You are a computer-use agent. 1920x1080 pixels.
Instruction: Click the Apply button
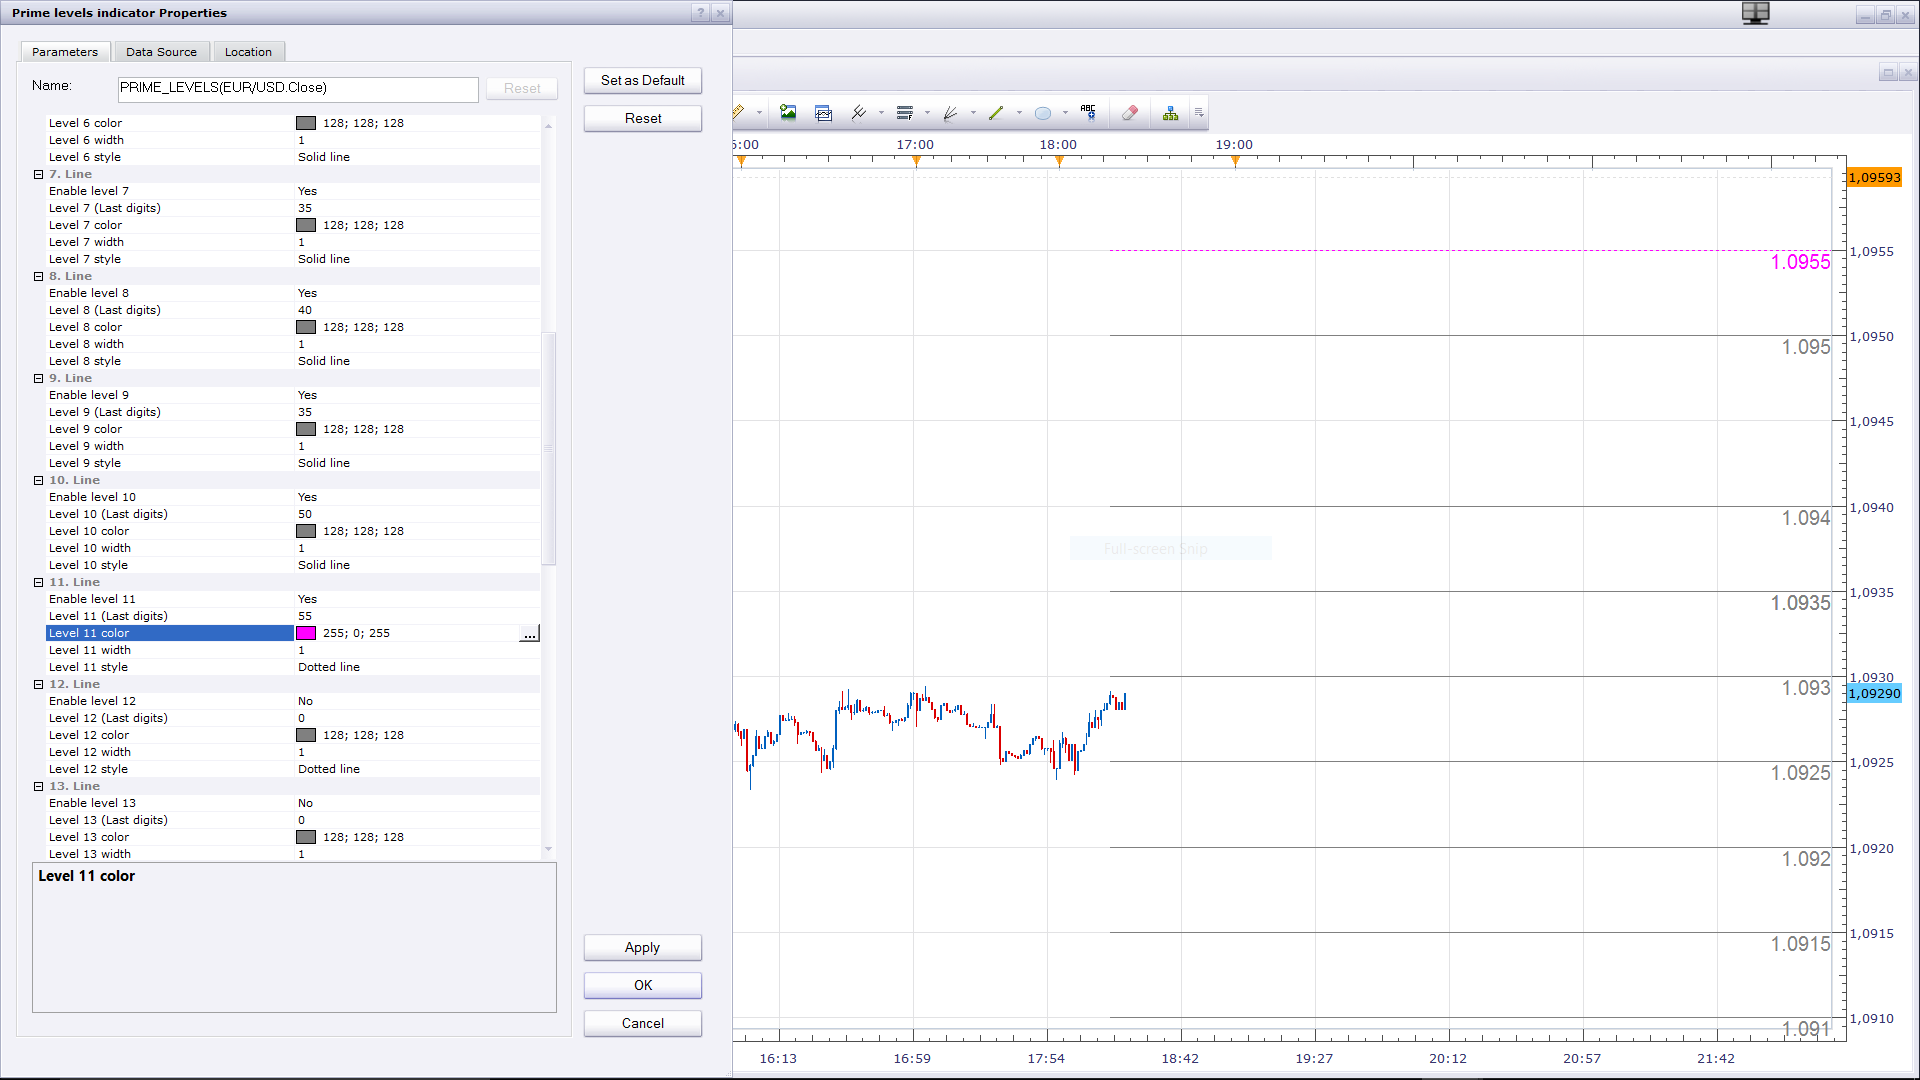pyautogui.click(x=643, y=947)
